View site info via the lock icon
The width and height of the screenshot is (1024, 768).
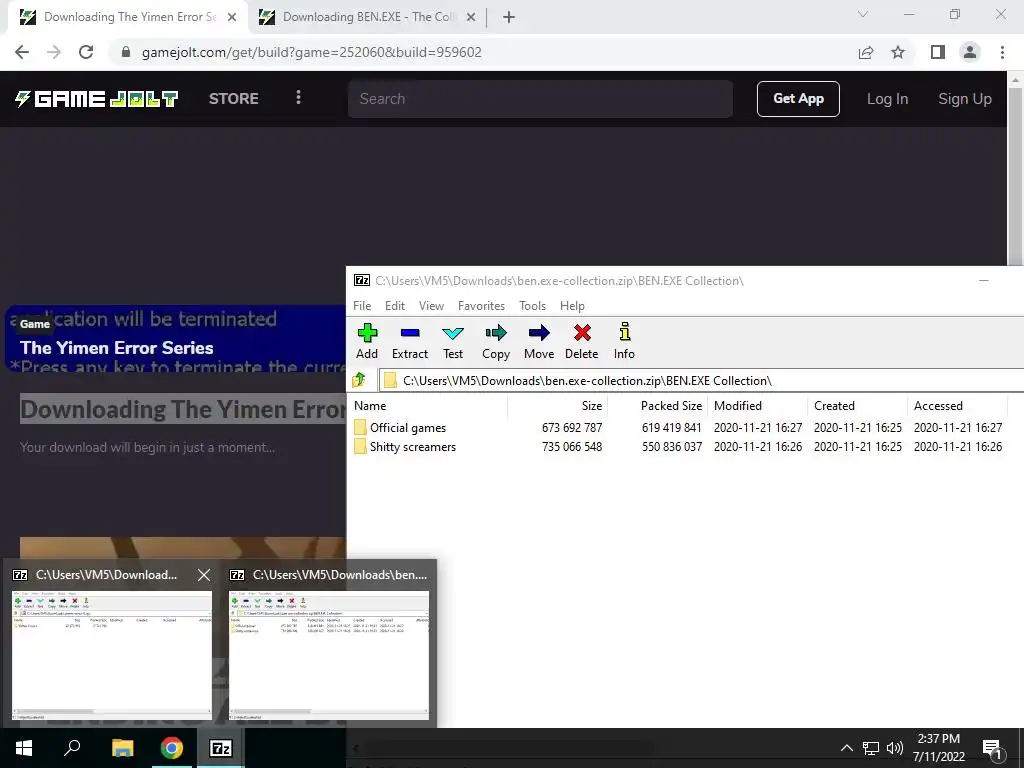126,52
